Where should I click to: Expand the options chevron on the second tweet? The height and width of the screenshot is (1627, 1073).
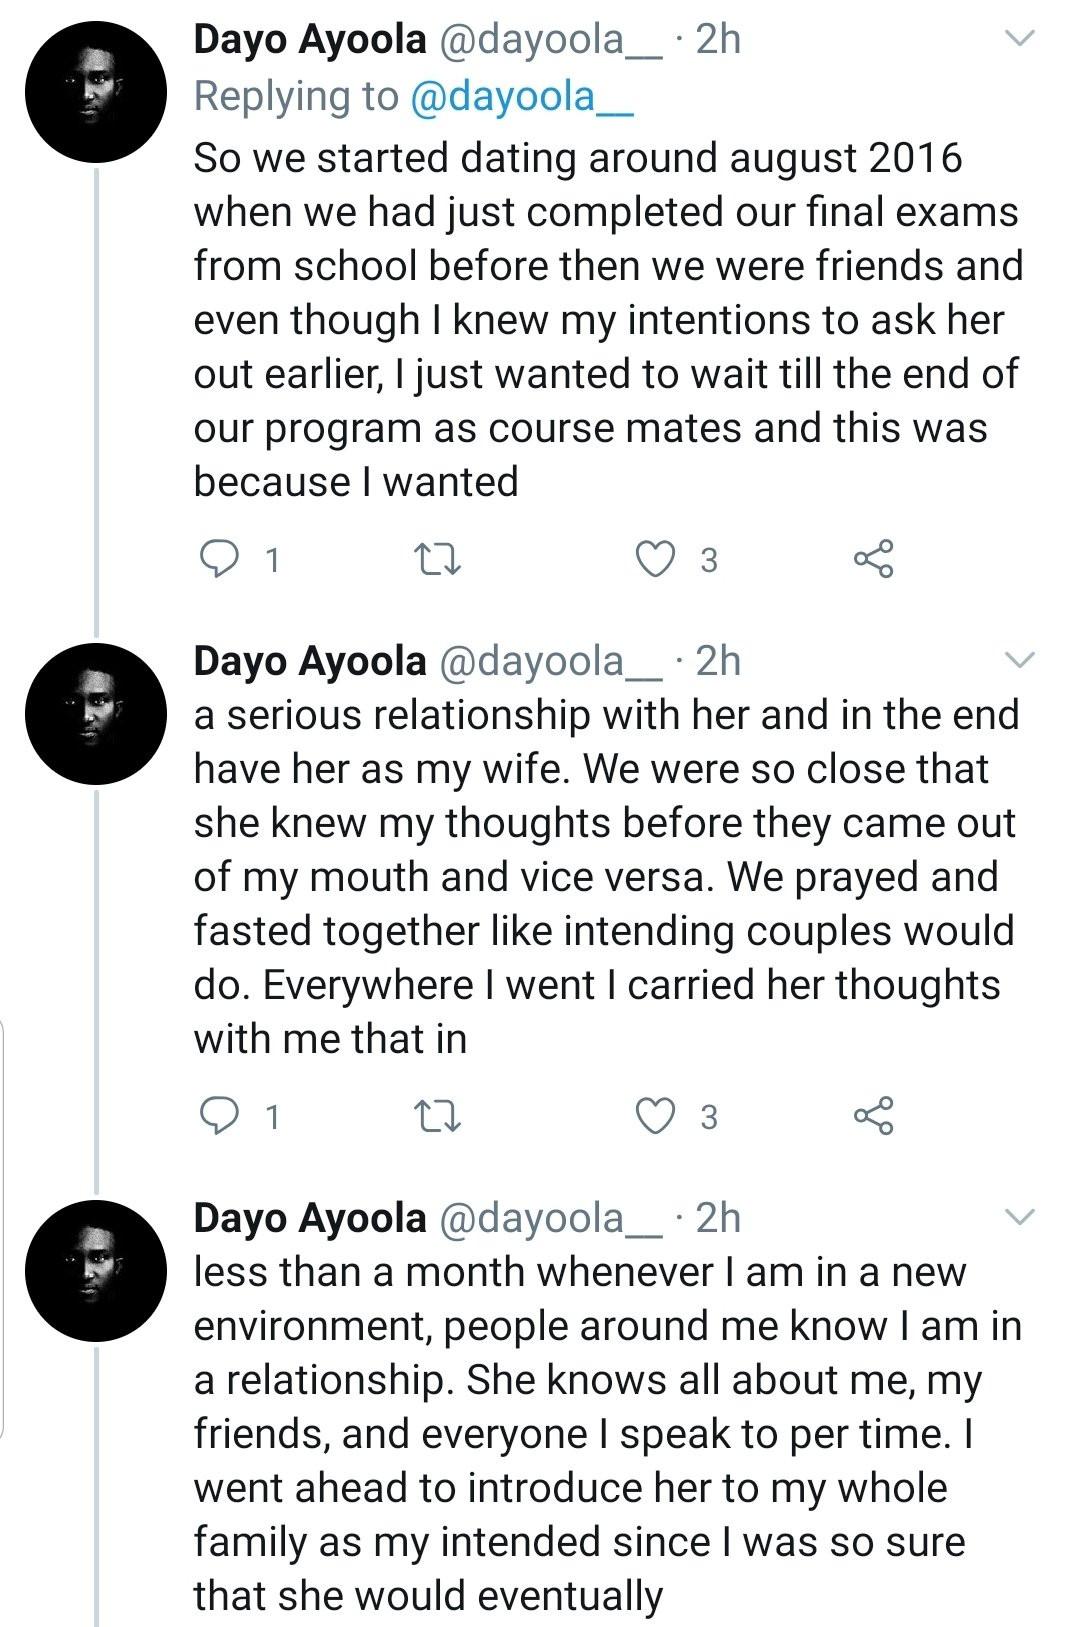point(1019,660)
